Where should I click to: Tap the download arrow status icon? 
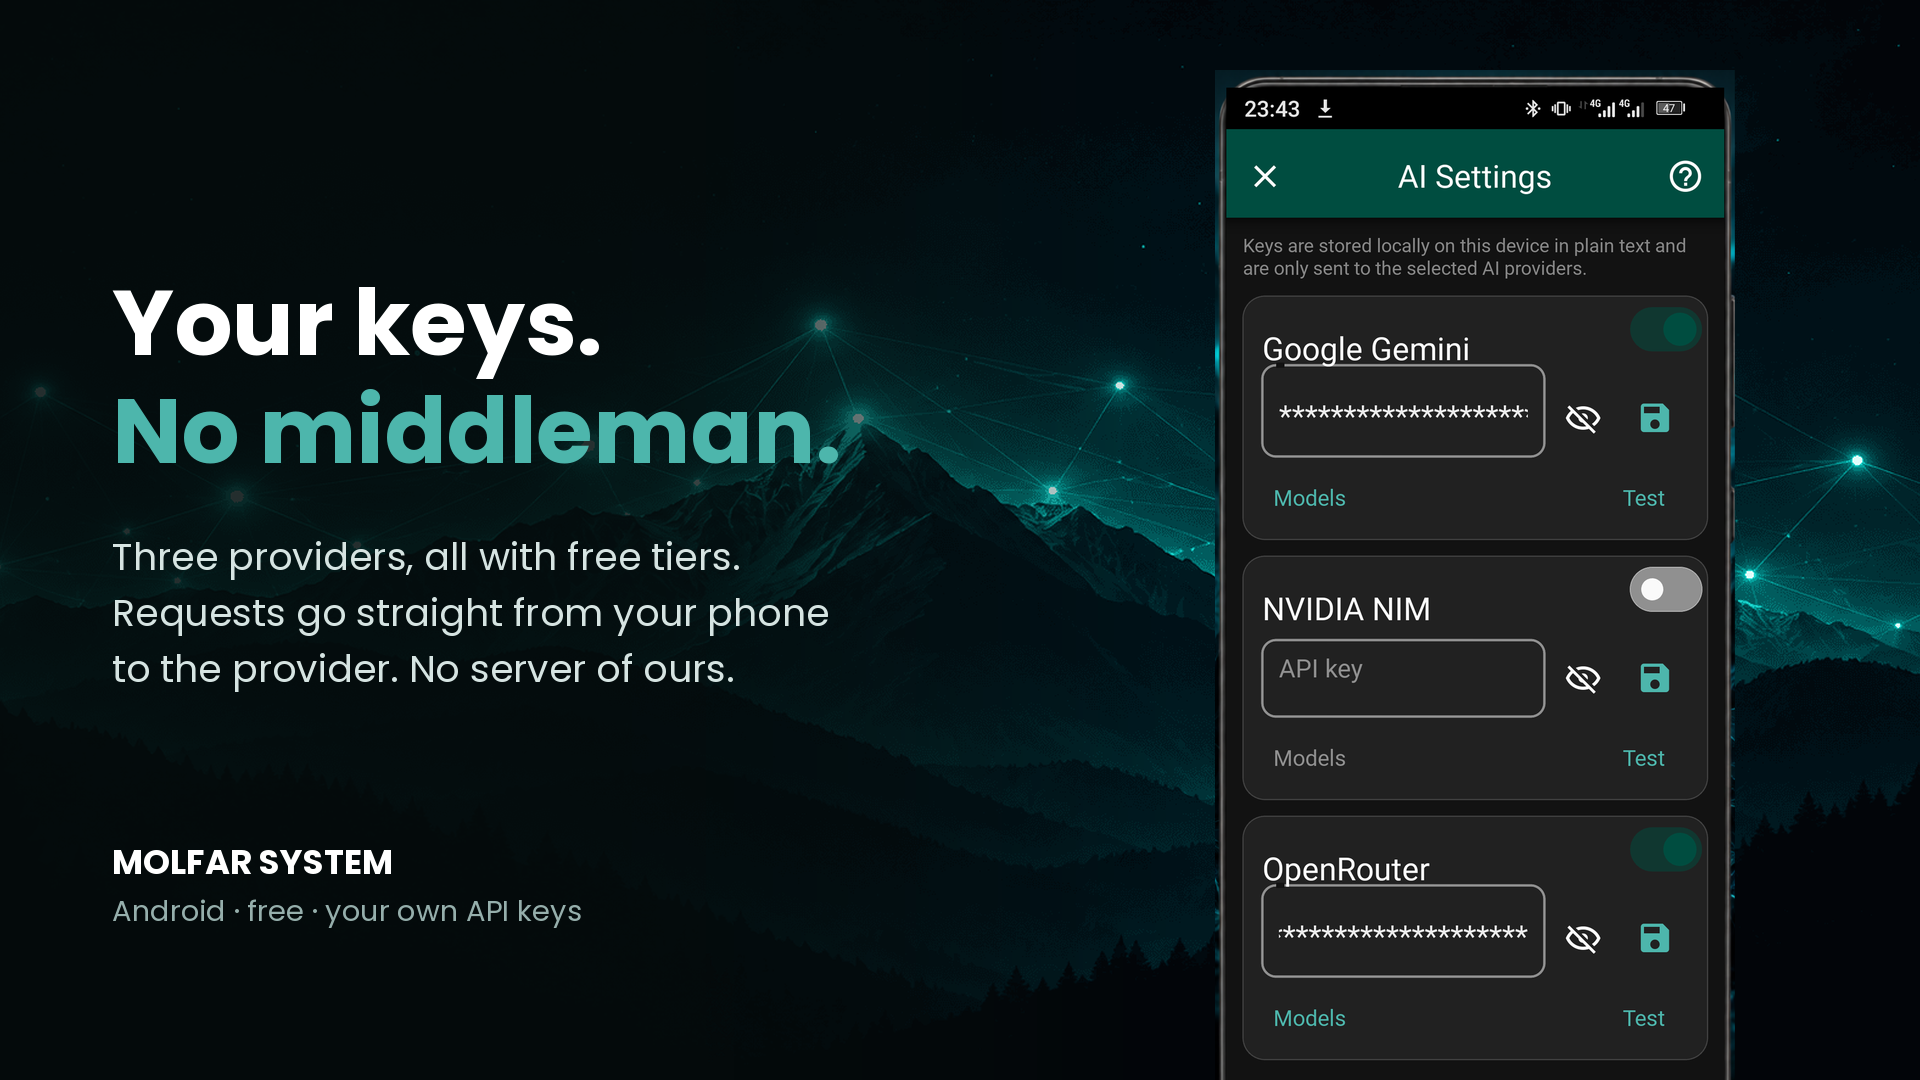(x=1325, y=108)
